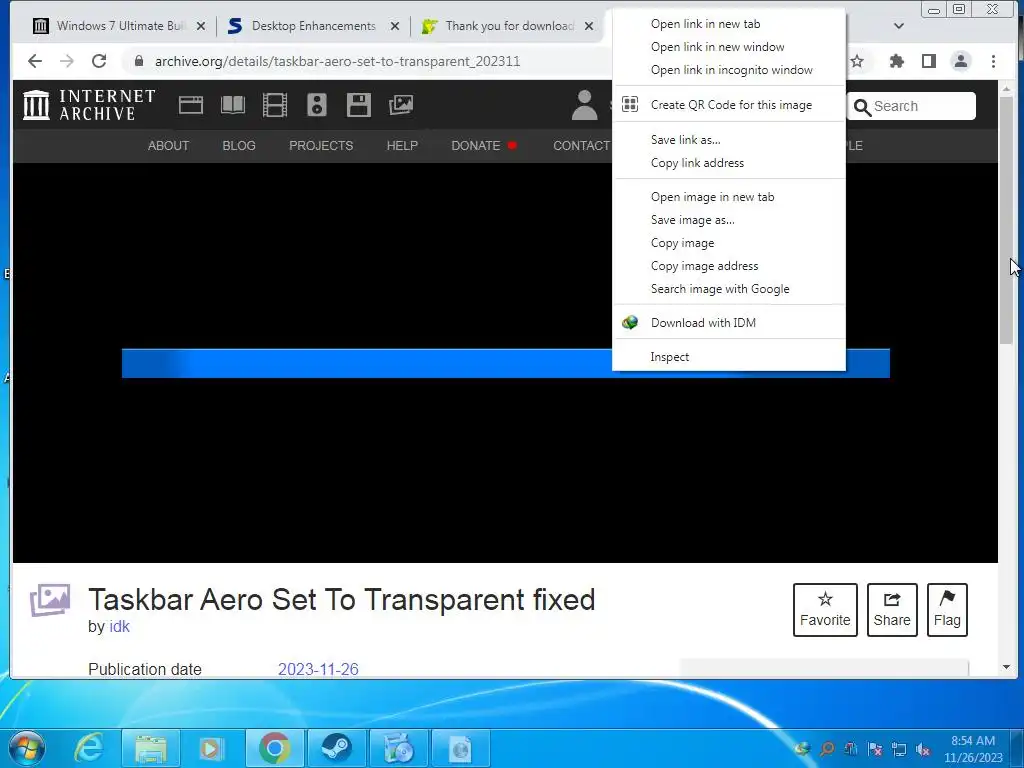Close the Thank you for download tab
Image resolution: width=1024 pixels, height=768 pixels.
(588, 26)
